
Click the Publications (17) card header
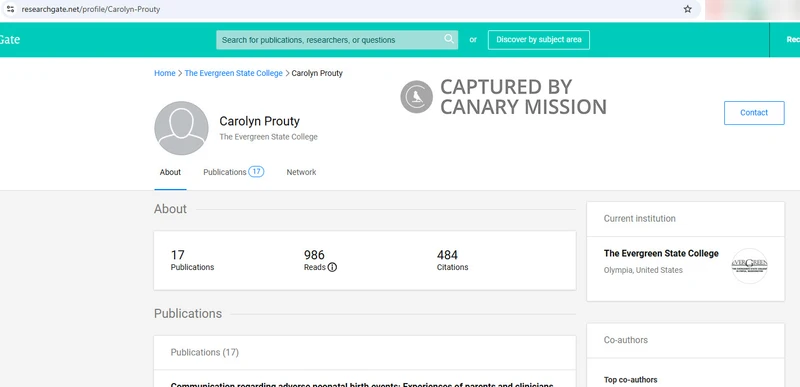point(365,352)
